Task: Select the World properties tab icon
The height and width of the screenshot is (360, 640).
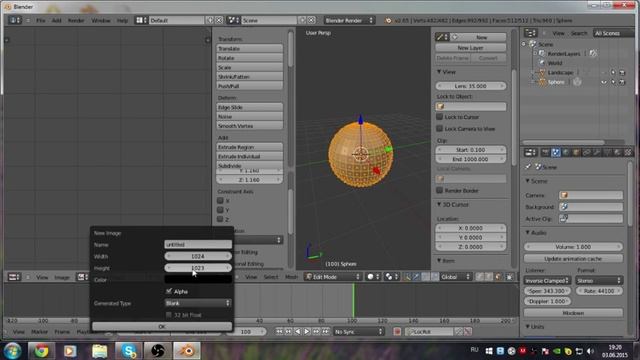Action: (566, 152)
